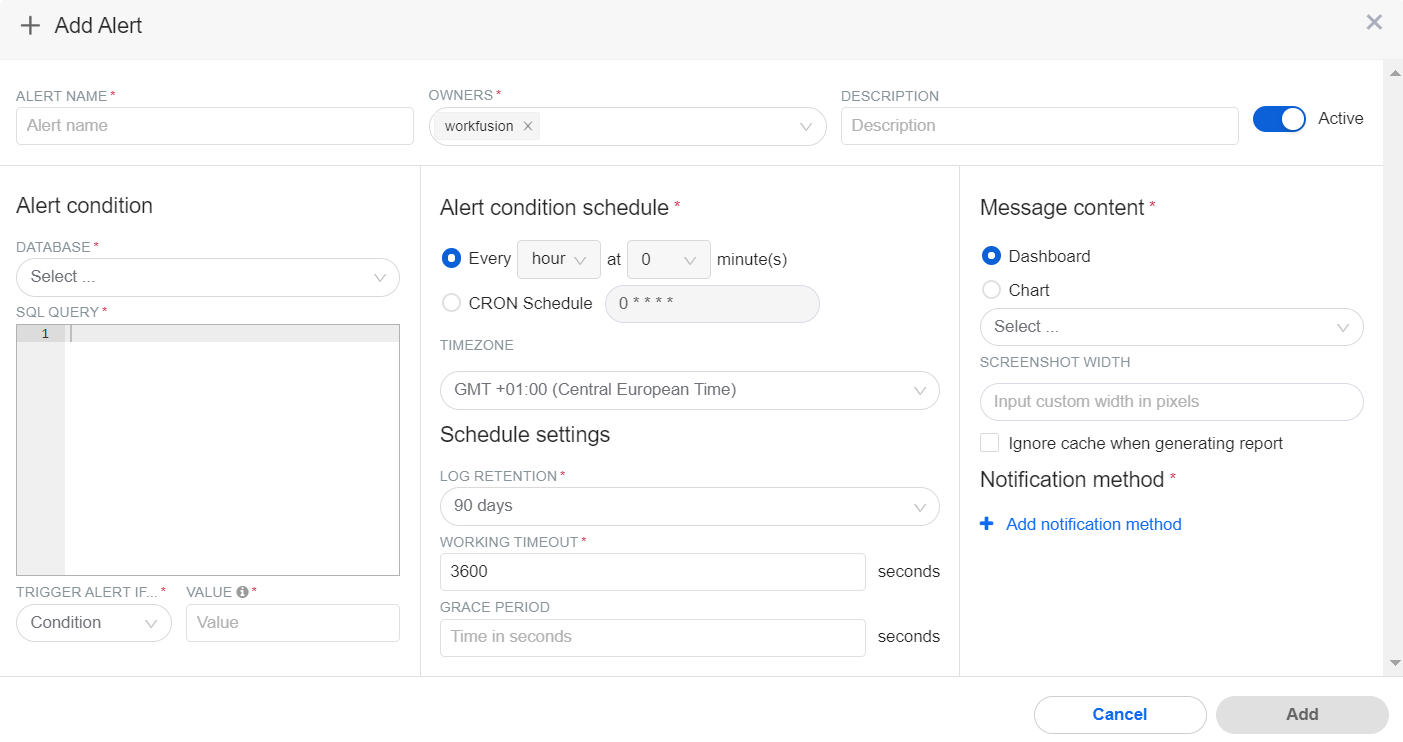Click the Add button
The image size is (1403, 742).
point(1302,715)
